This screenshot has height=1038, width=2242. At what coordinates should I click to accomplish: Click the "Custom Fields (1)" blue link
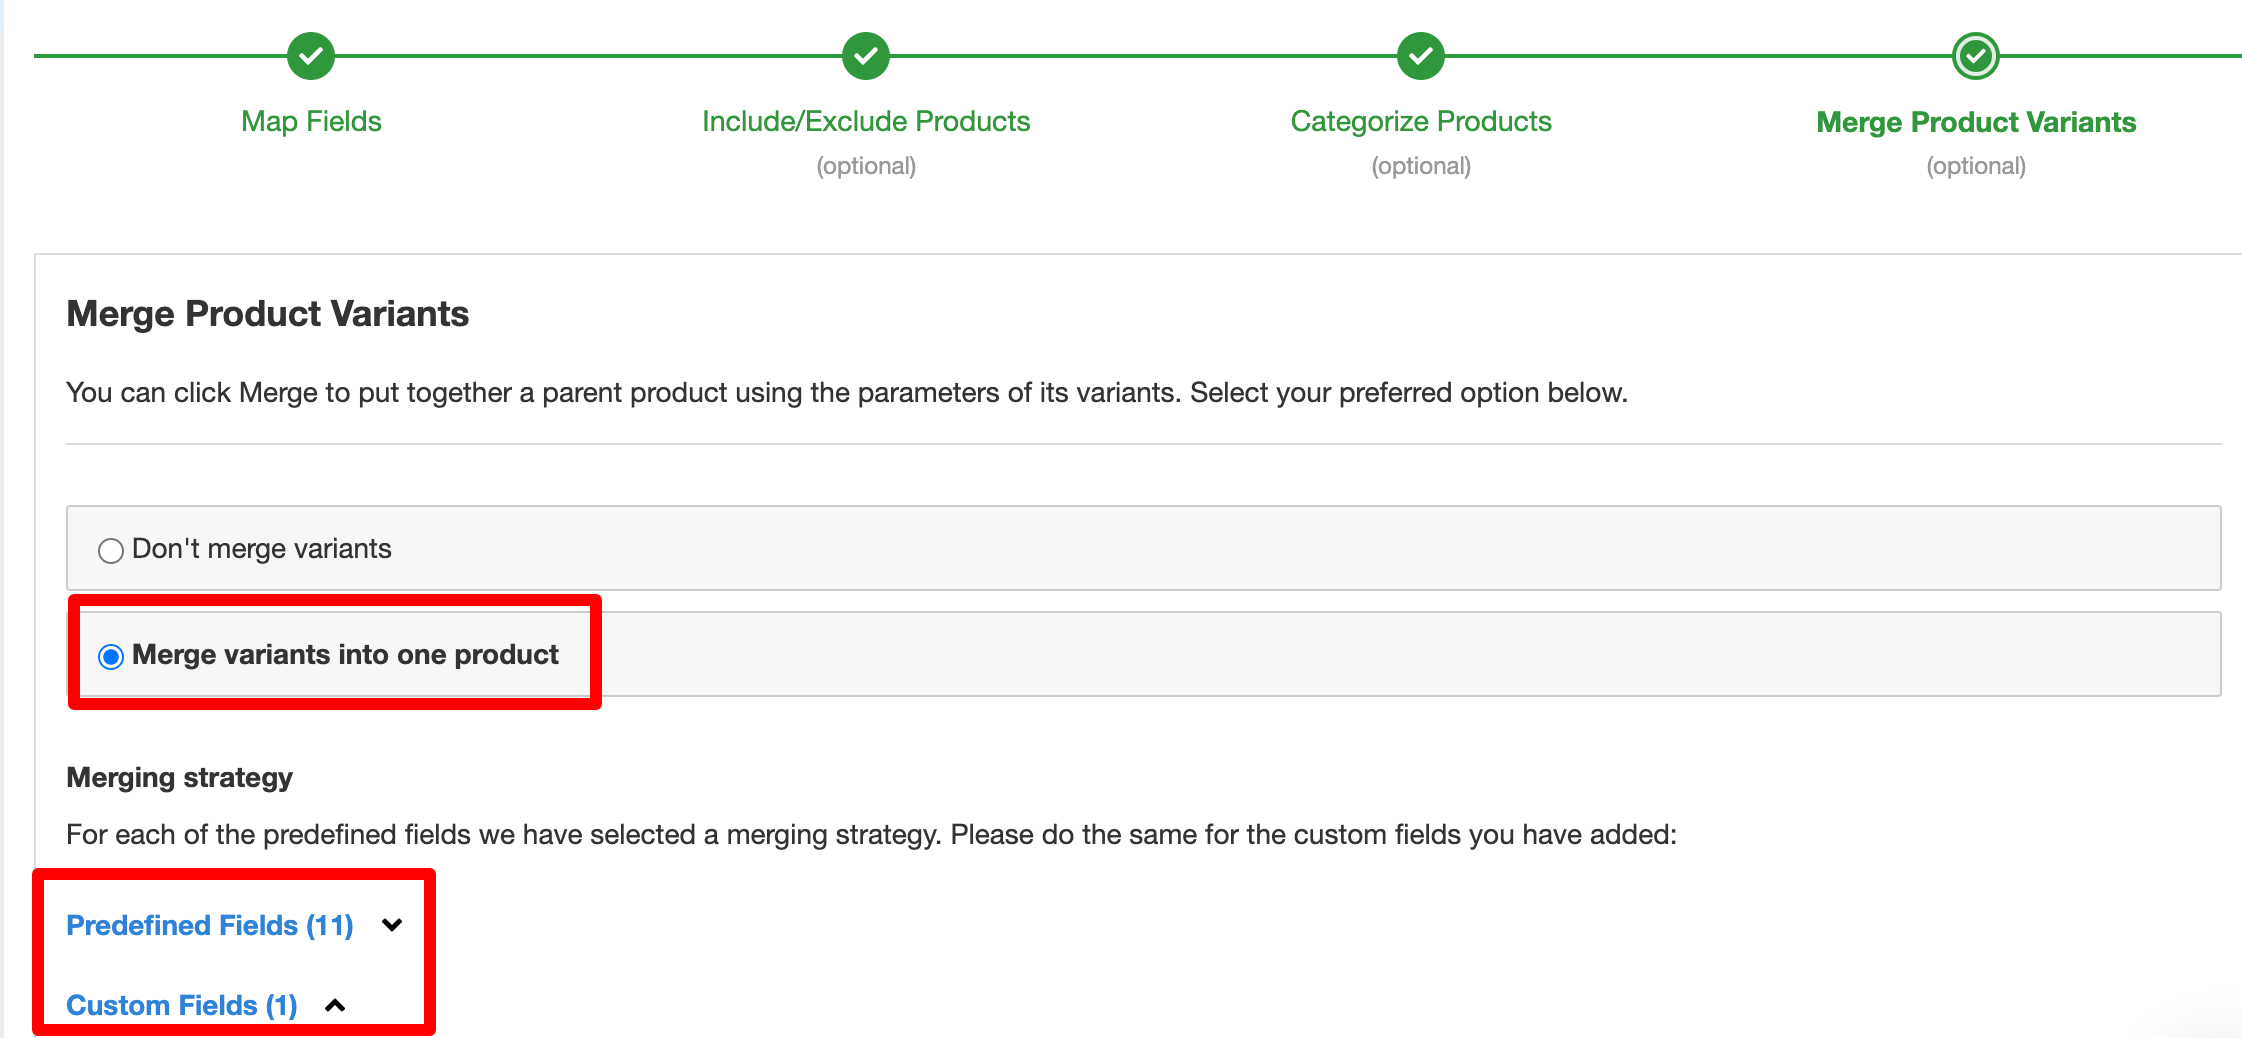click(x=181, y=1005)
